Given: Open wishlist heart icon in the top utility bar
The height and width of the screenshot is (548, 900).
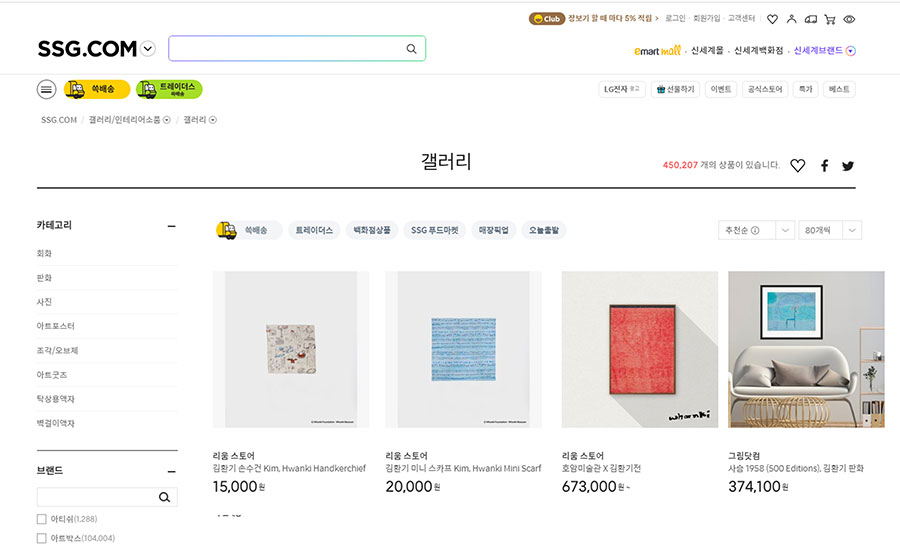Looking at the screenshot, I should [x=772, y=19].
